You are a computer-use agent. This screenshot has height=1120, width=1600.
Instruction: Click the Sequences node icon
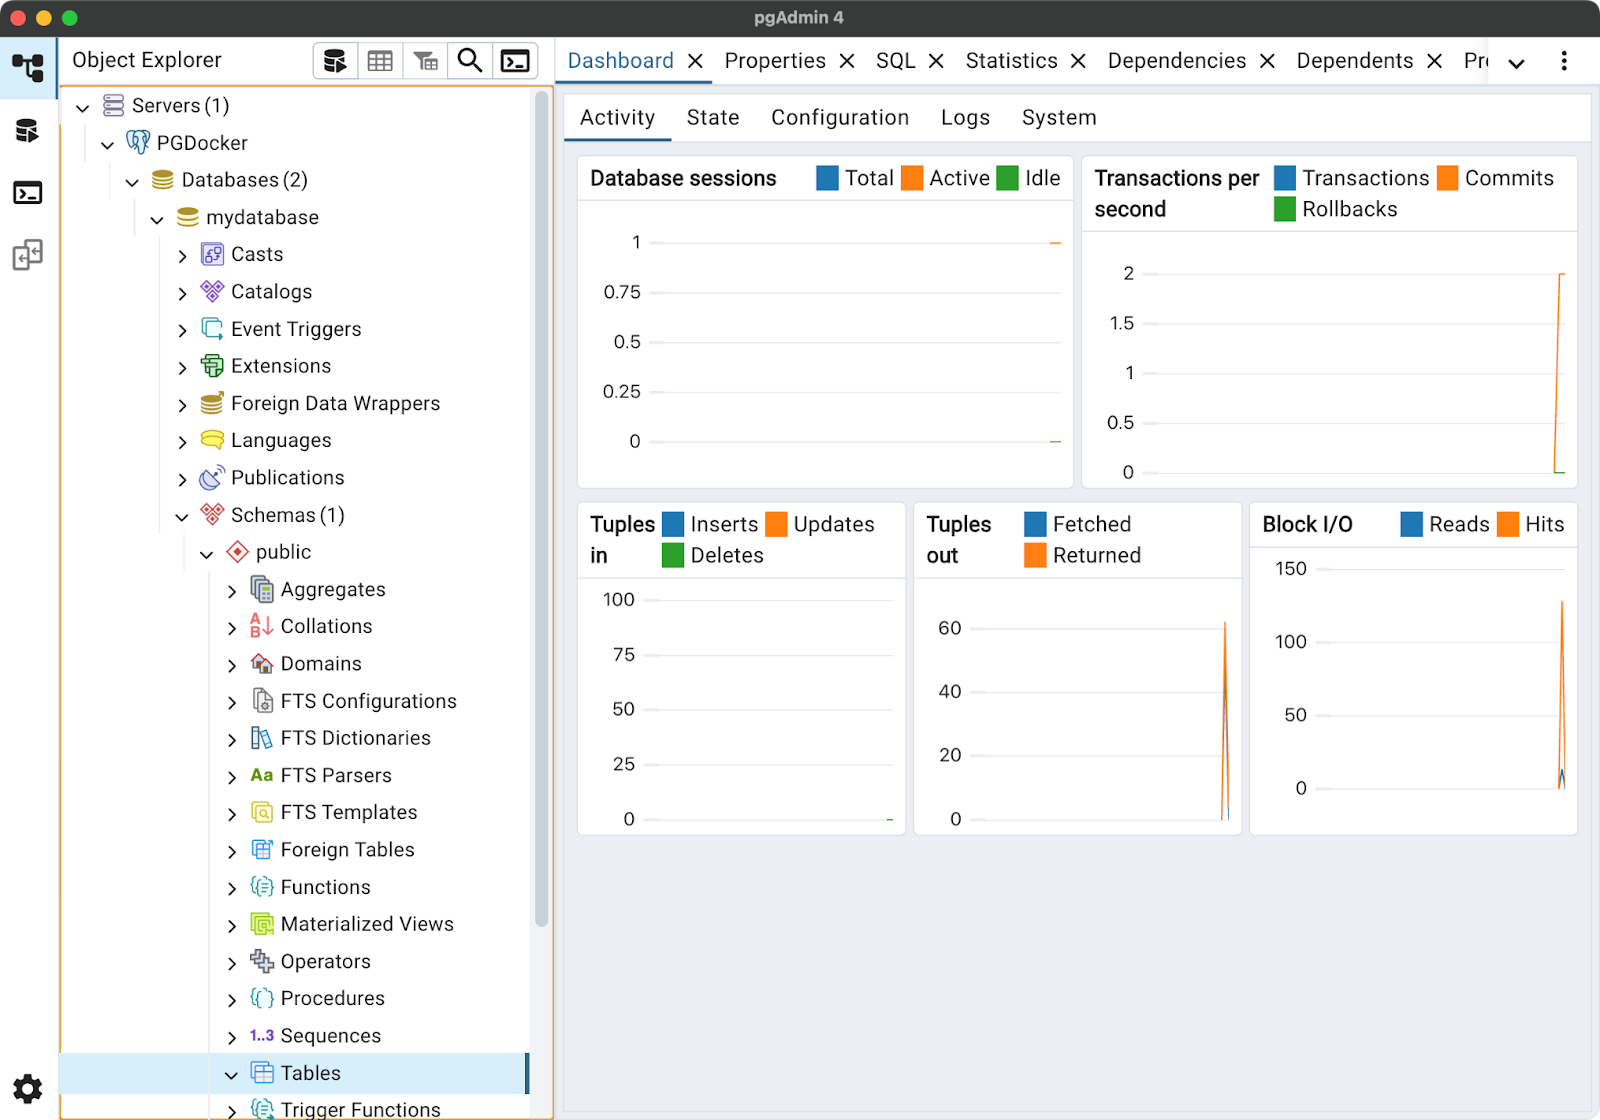262,1036
